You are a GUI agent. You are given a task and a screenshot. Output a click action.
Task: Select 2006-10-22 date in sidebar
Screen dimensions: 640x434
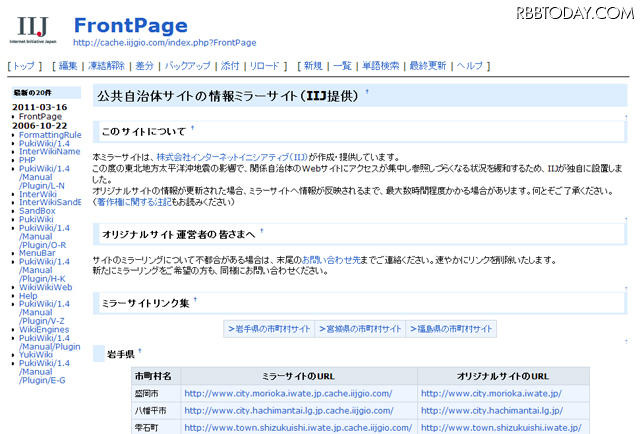[x=40, y=126]
